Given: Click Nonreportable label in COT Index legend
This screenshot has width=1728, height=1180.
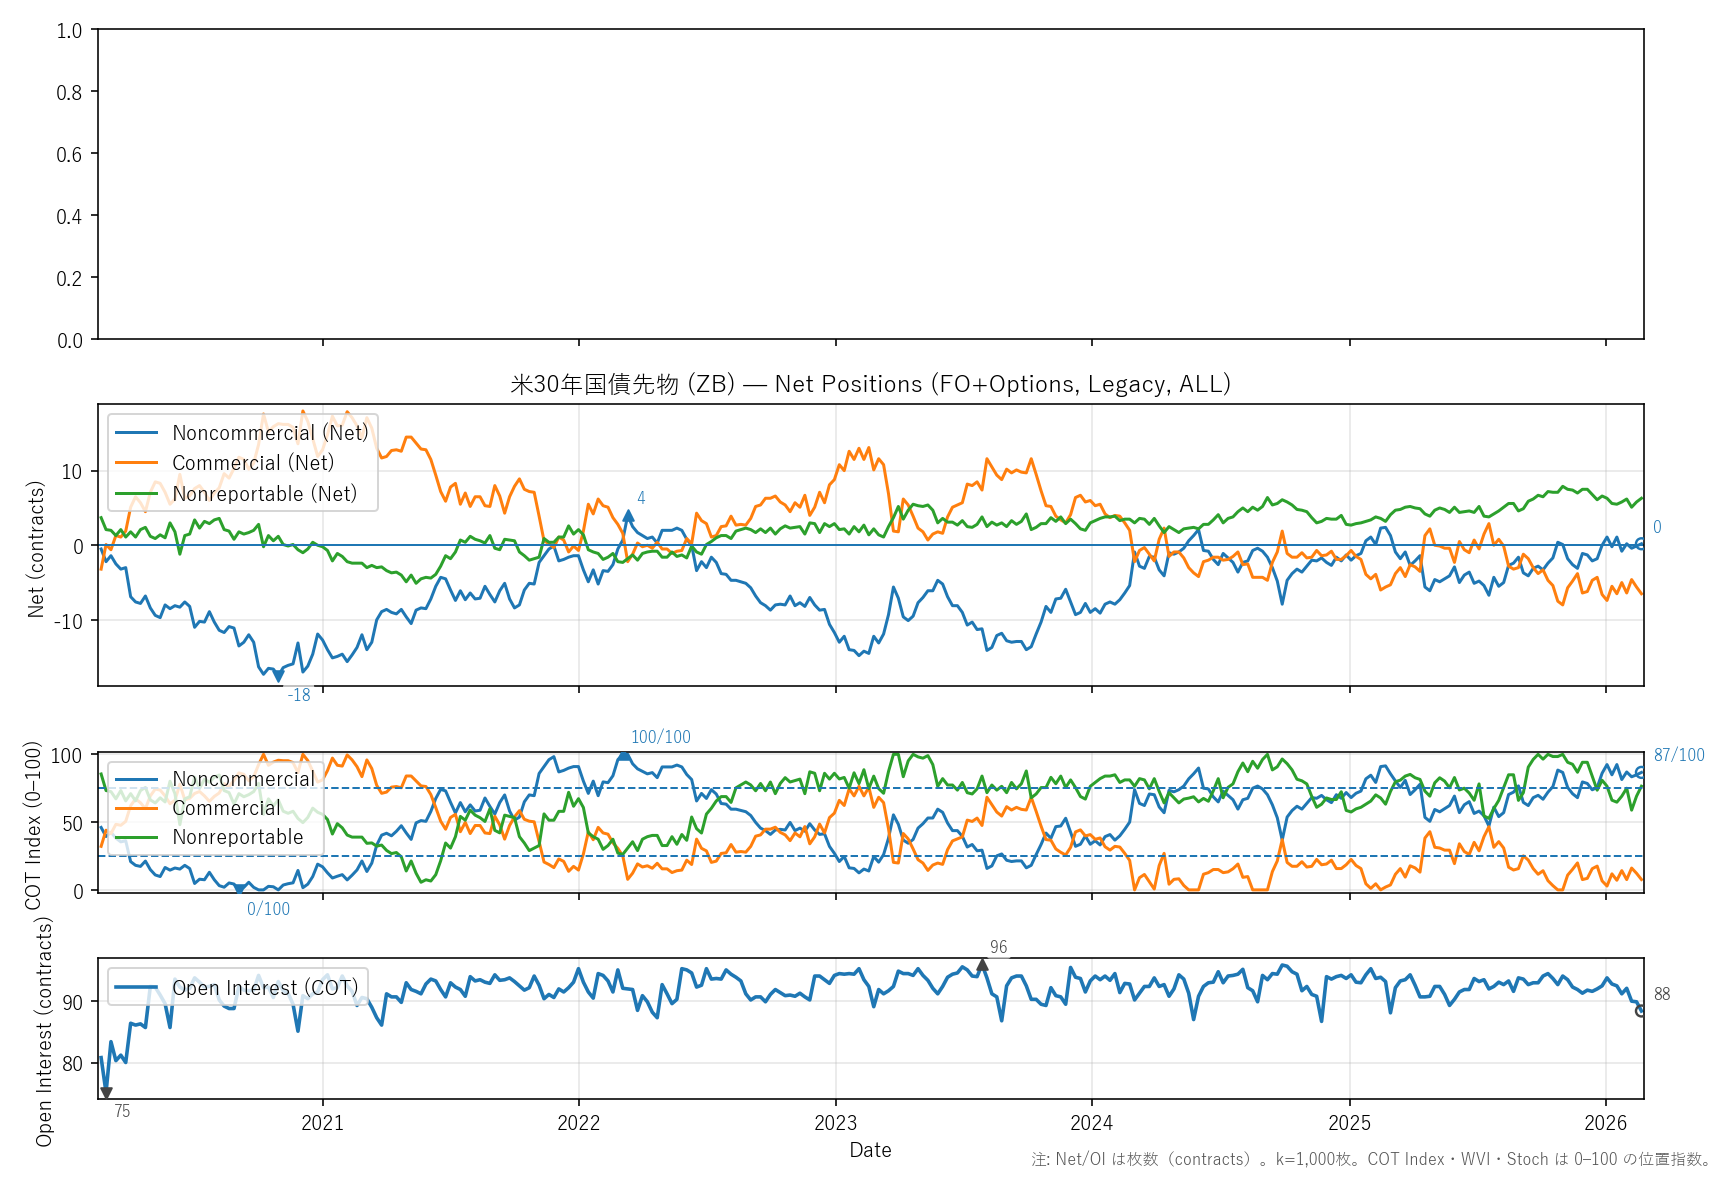Looking at the screenshot, I should (237, 837).
